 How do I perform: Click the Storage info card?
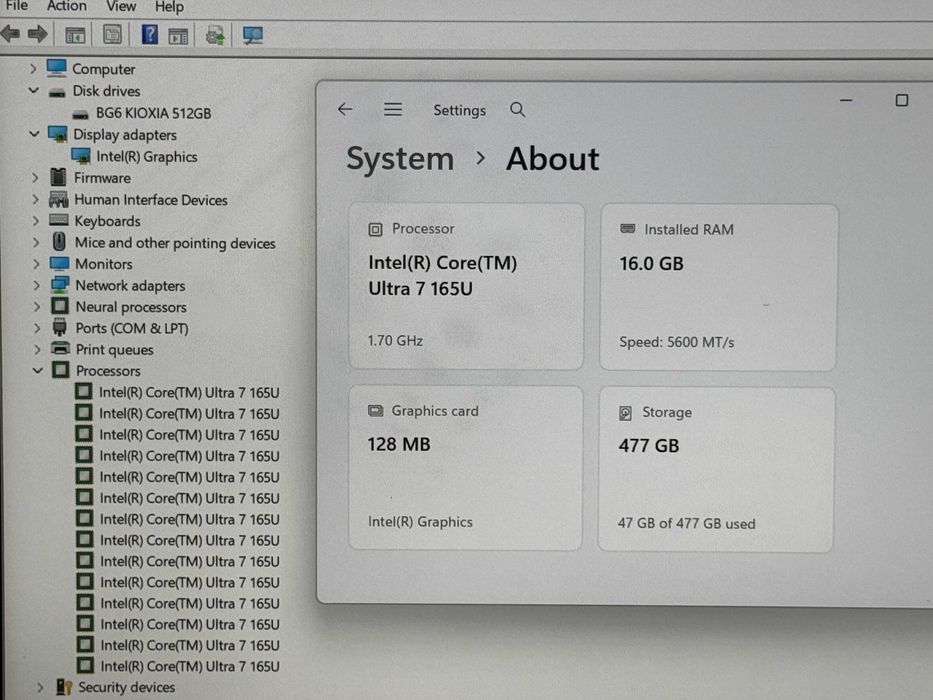[716, 470]
